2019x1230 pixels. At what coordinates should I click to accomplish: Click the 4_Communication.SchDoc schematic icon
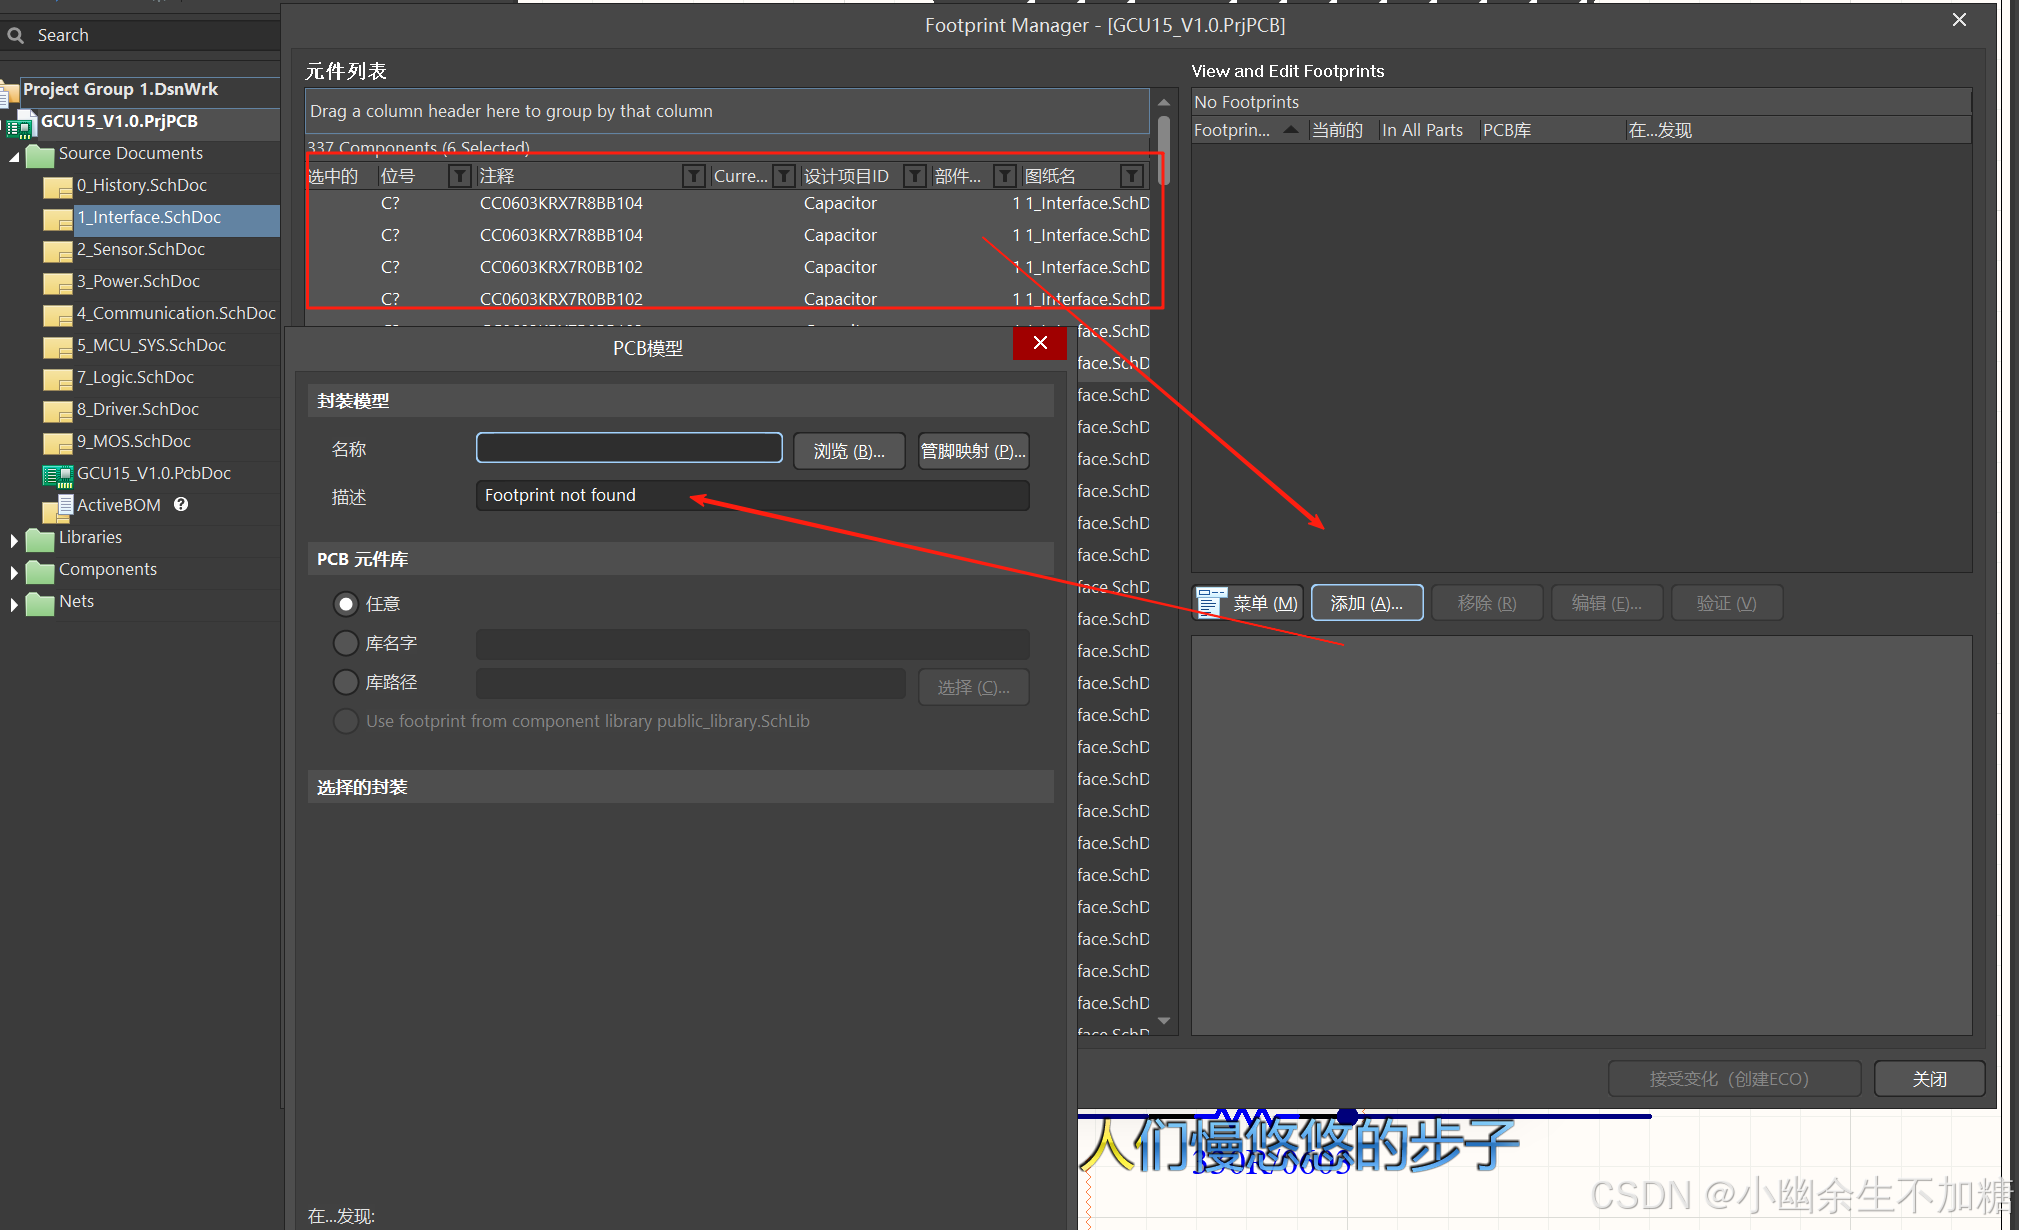[x=58, y=315]
